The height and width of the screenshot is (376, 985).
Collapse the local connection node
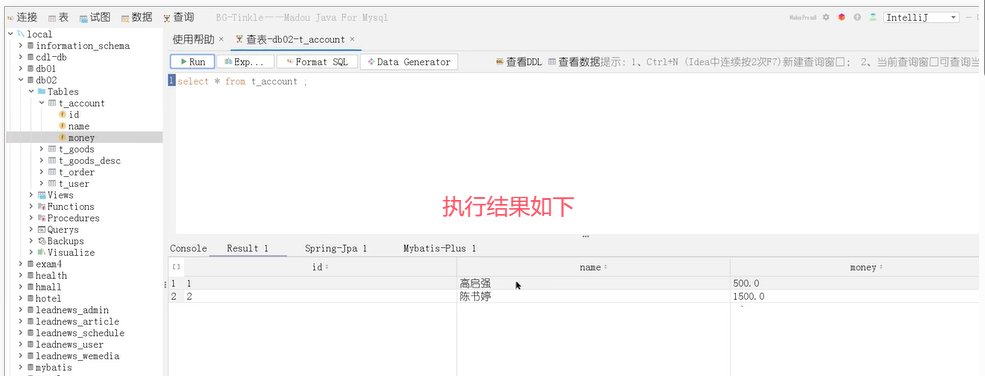(10, 34)
